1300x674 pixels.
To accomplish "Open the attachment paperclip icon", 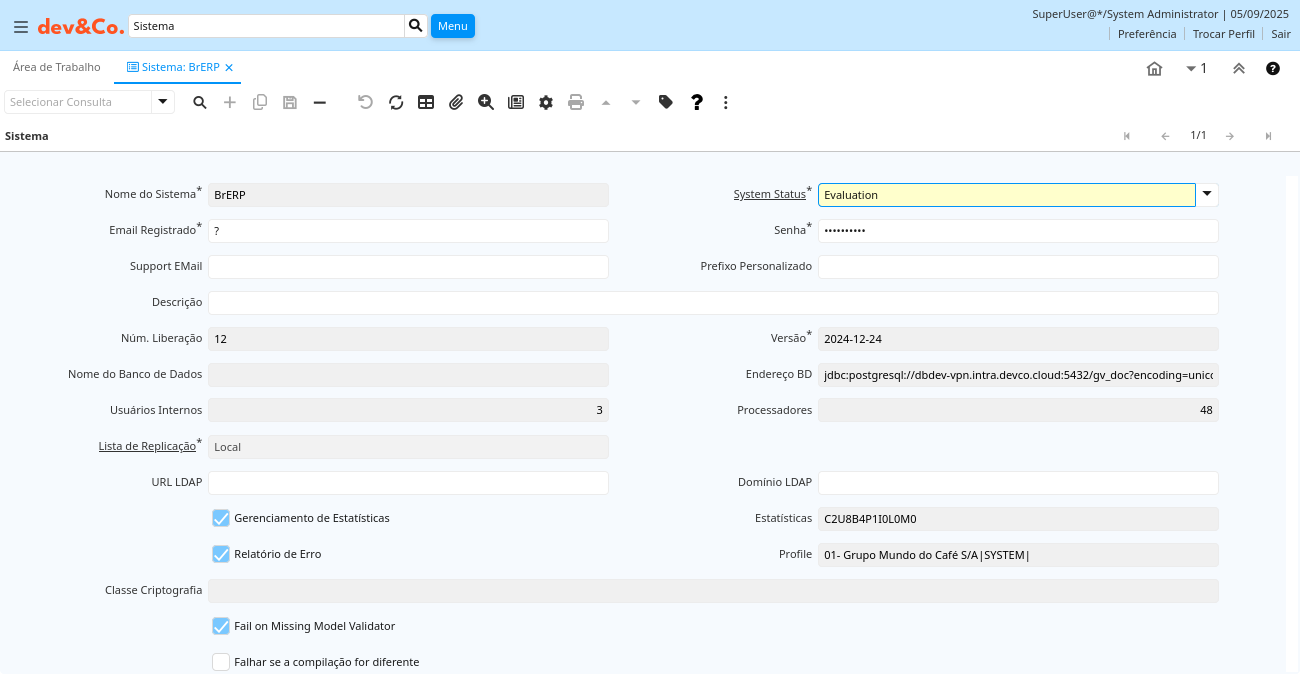I will click(456, 102).
